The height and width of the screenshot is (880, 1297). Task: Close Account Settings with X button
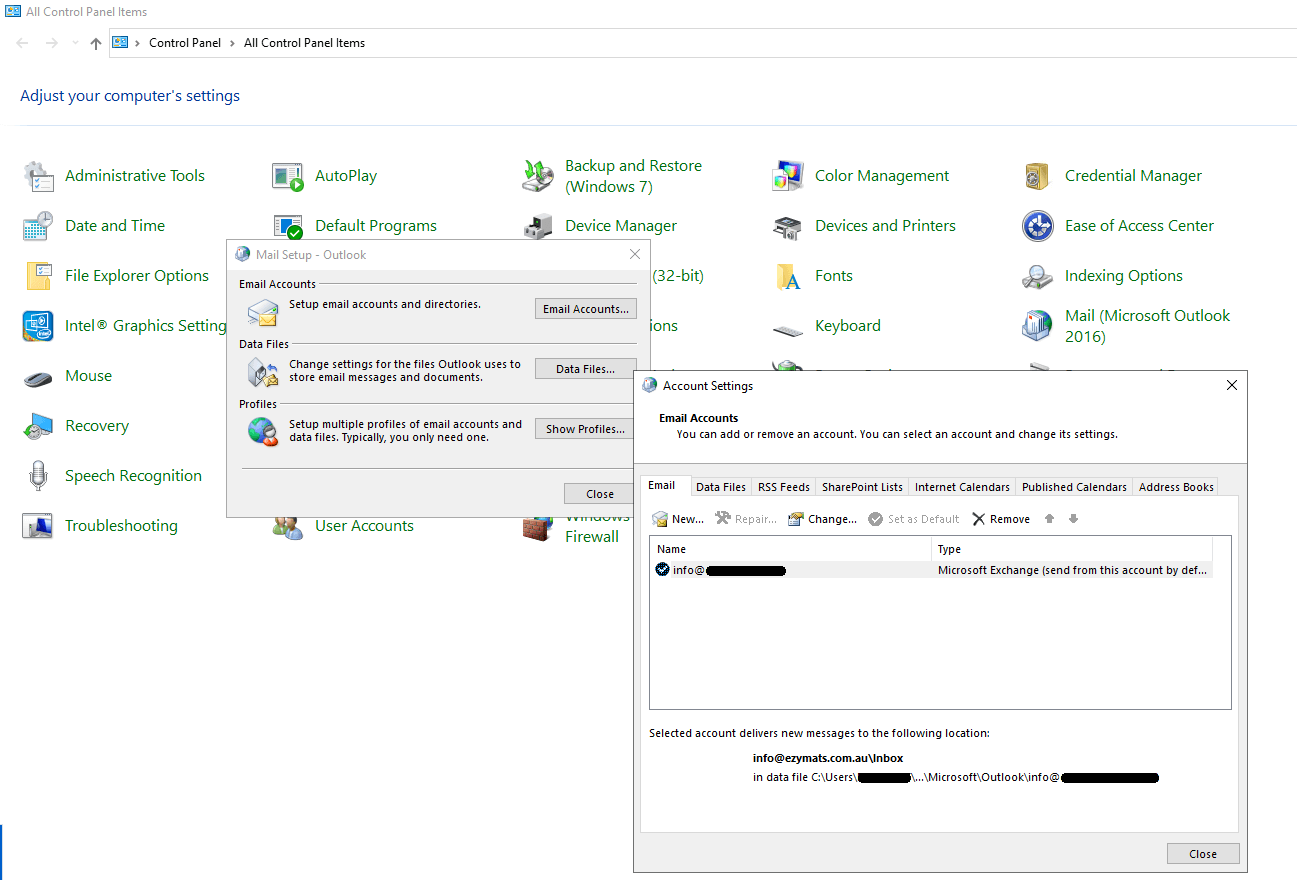coord(1232,385)
